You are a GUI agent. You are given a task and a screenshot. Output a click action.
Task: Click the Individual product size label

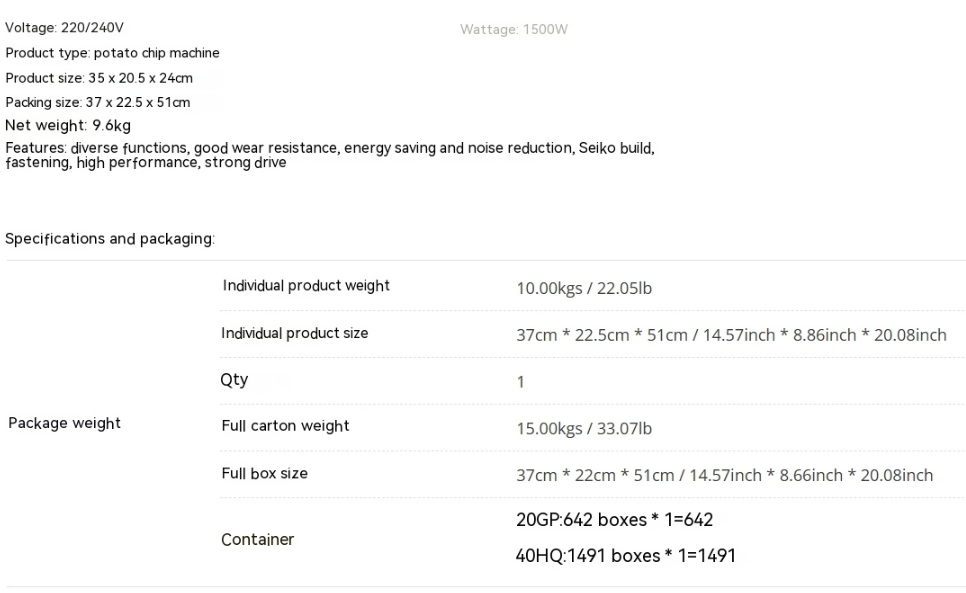click(294, 333)
